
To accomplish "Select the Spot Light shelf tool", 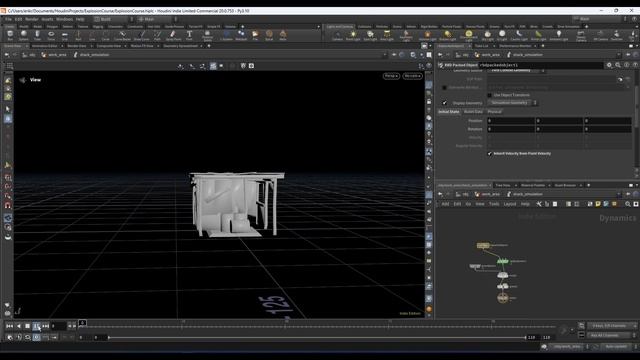I will [370, 36].
